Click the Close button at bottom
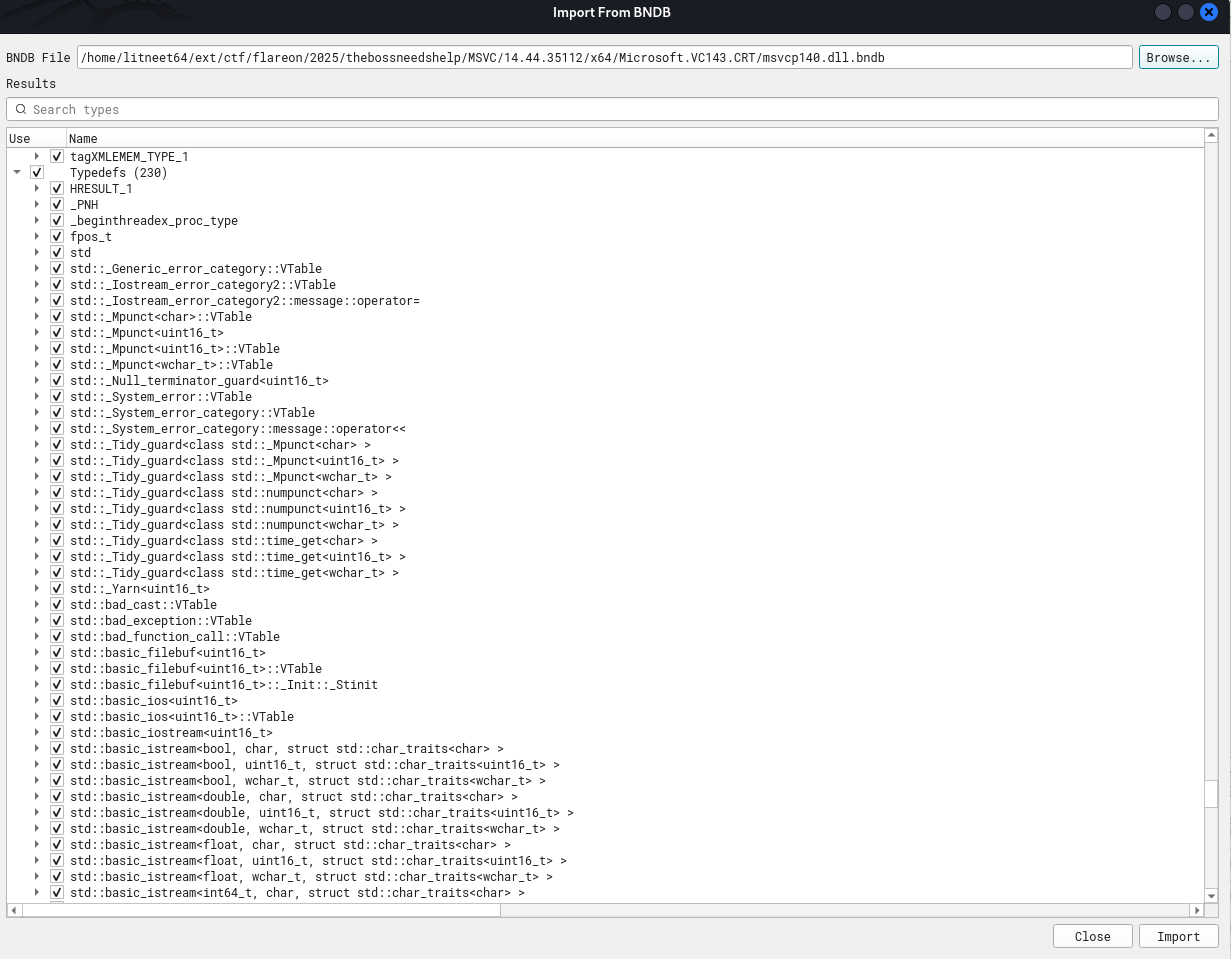This screenshot has height=959, width=1231. click(1092, 936)
